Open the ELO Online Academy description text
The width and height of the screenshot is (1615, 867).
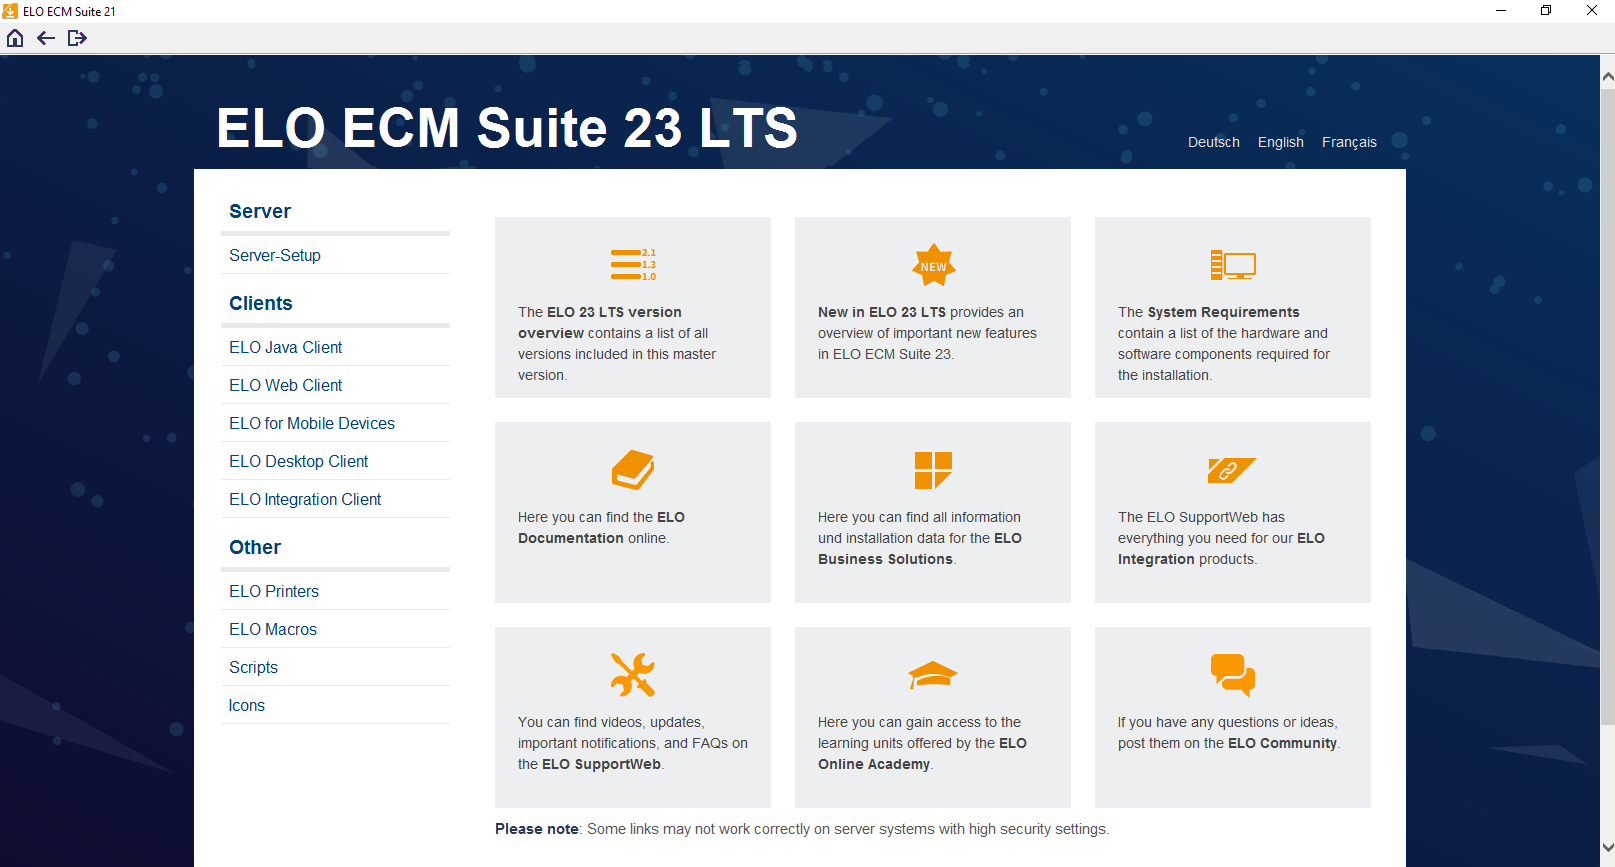922,743
